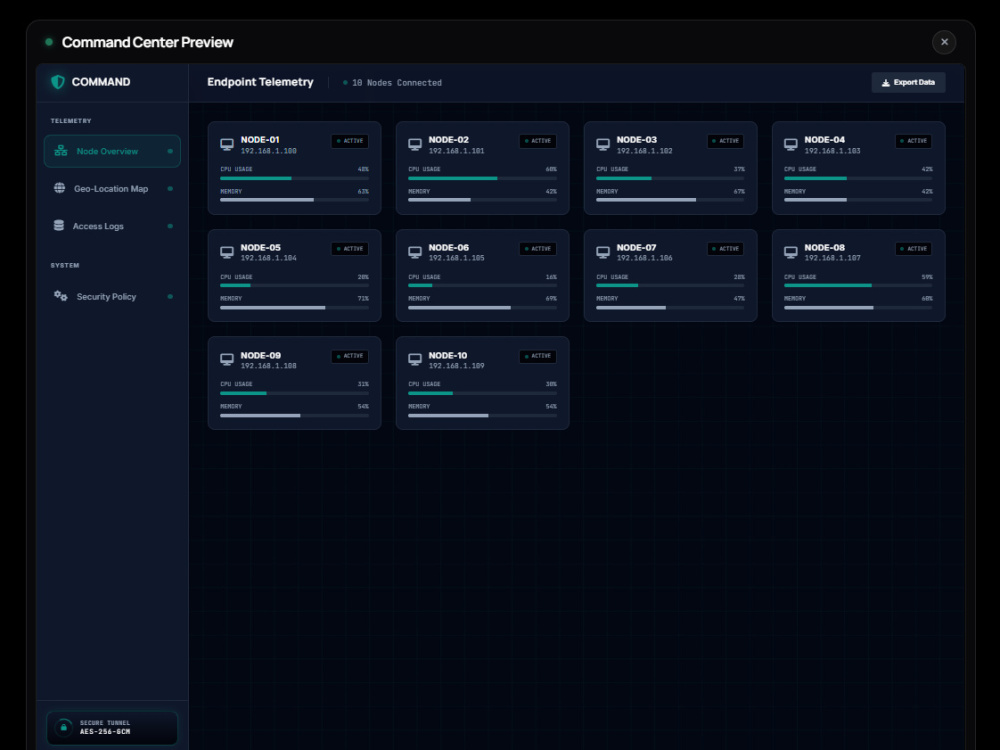Click NODE-02 monitor icon

coord(415,145)
